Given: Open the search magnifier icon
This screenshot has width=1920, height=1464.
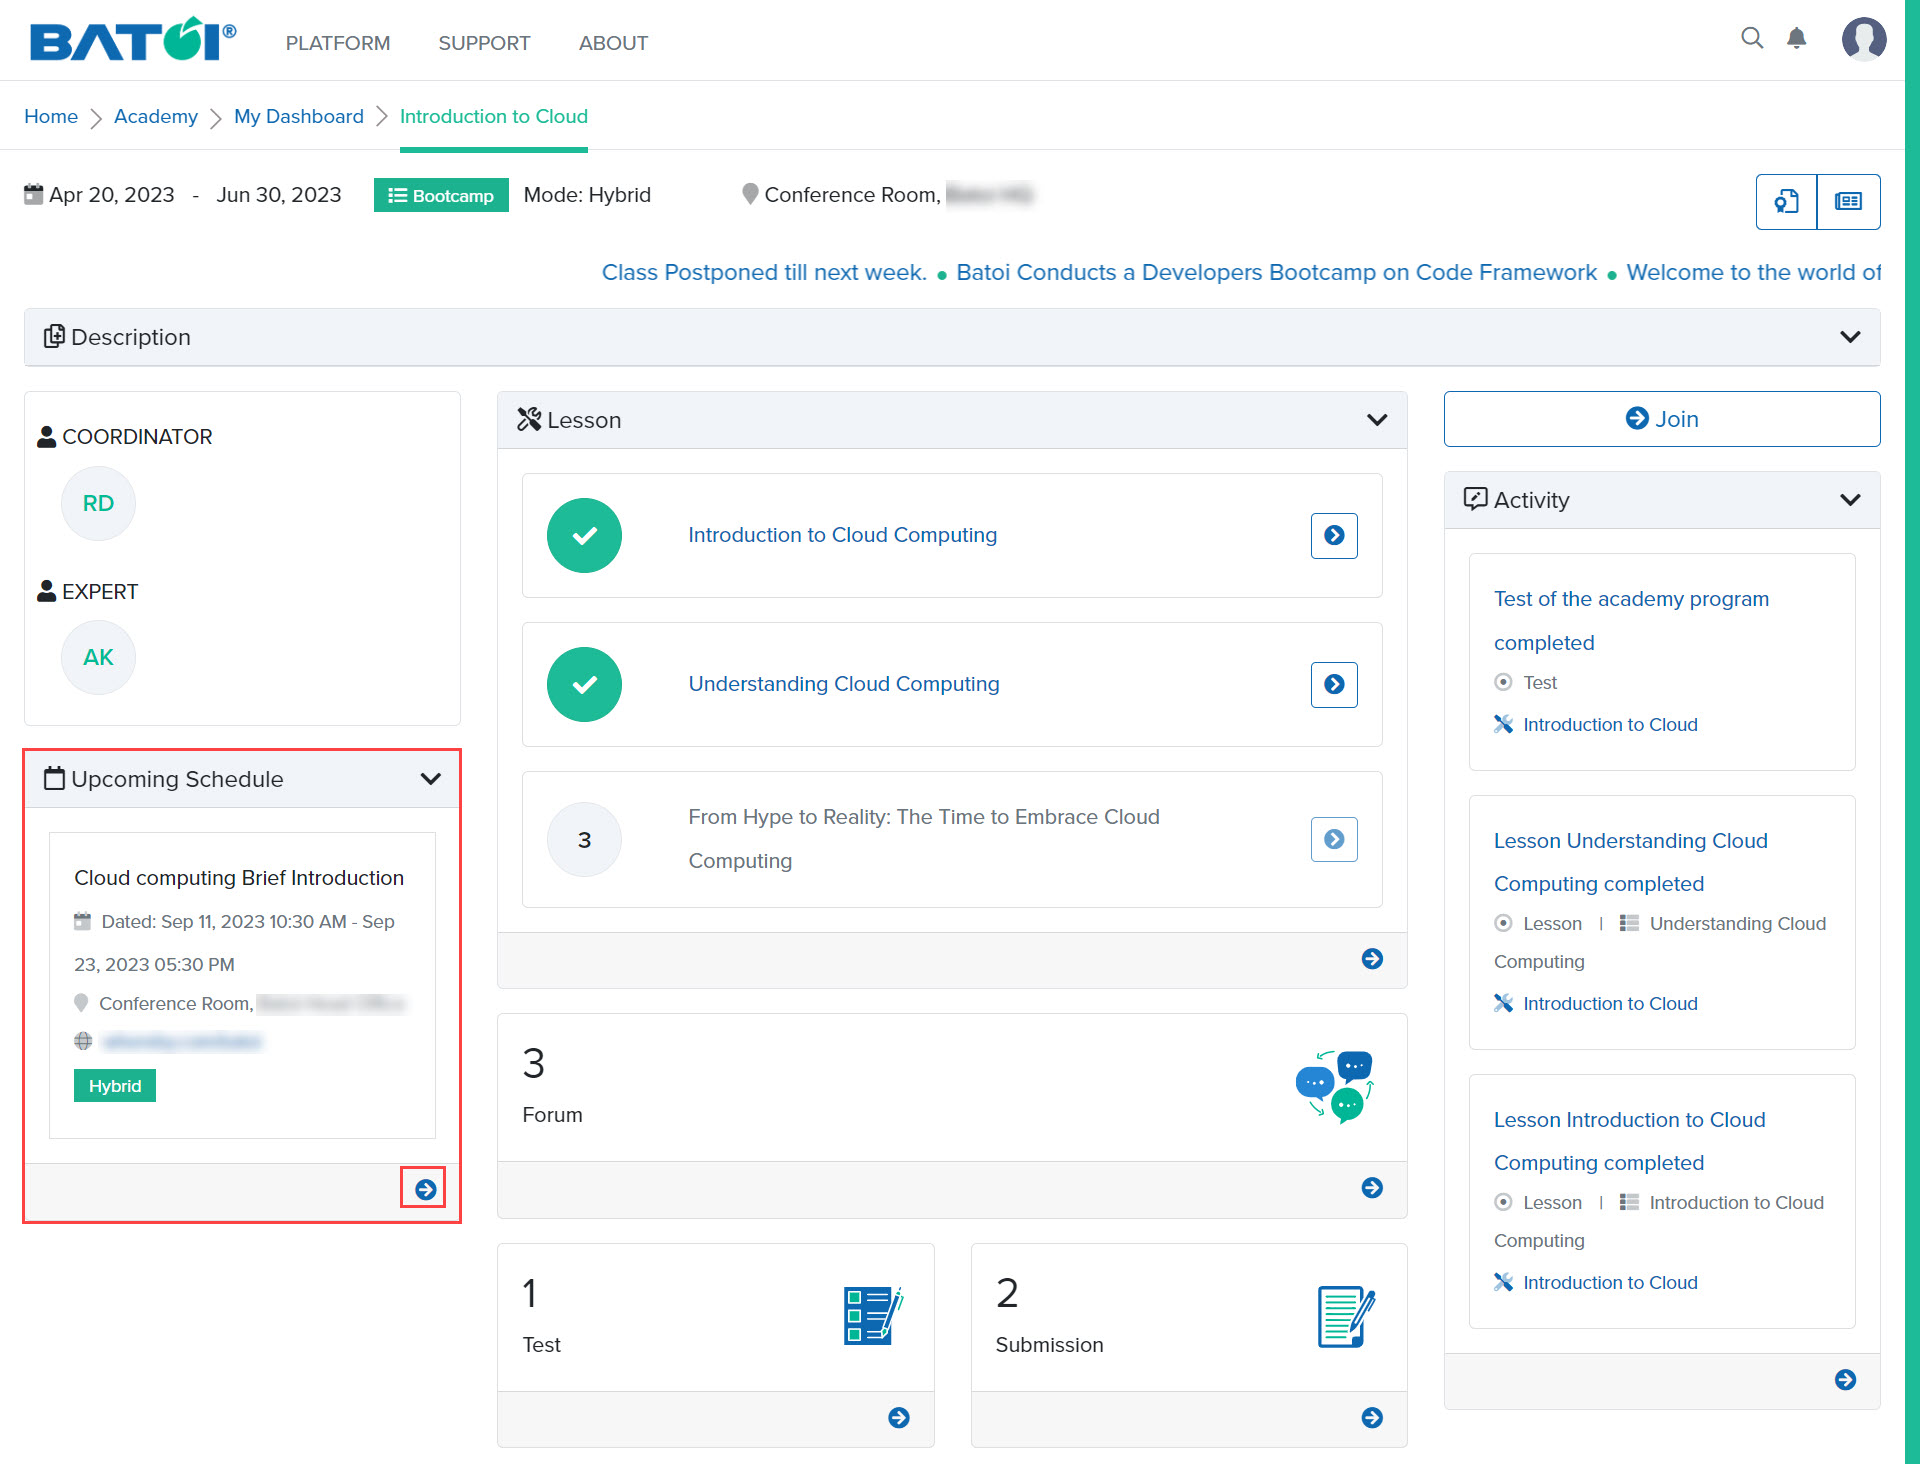Looking at the screenshot, I should (x=1751, y=39).
